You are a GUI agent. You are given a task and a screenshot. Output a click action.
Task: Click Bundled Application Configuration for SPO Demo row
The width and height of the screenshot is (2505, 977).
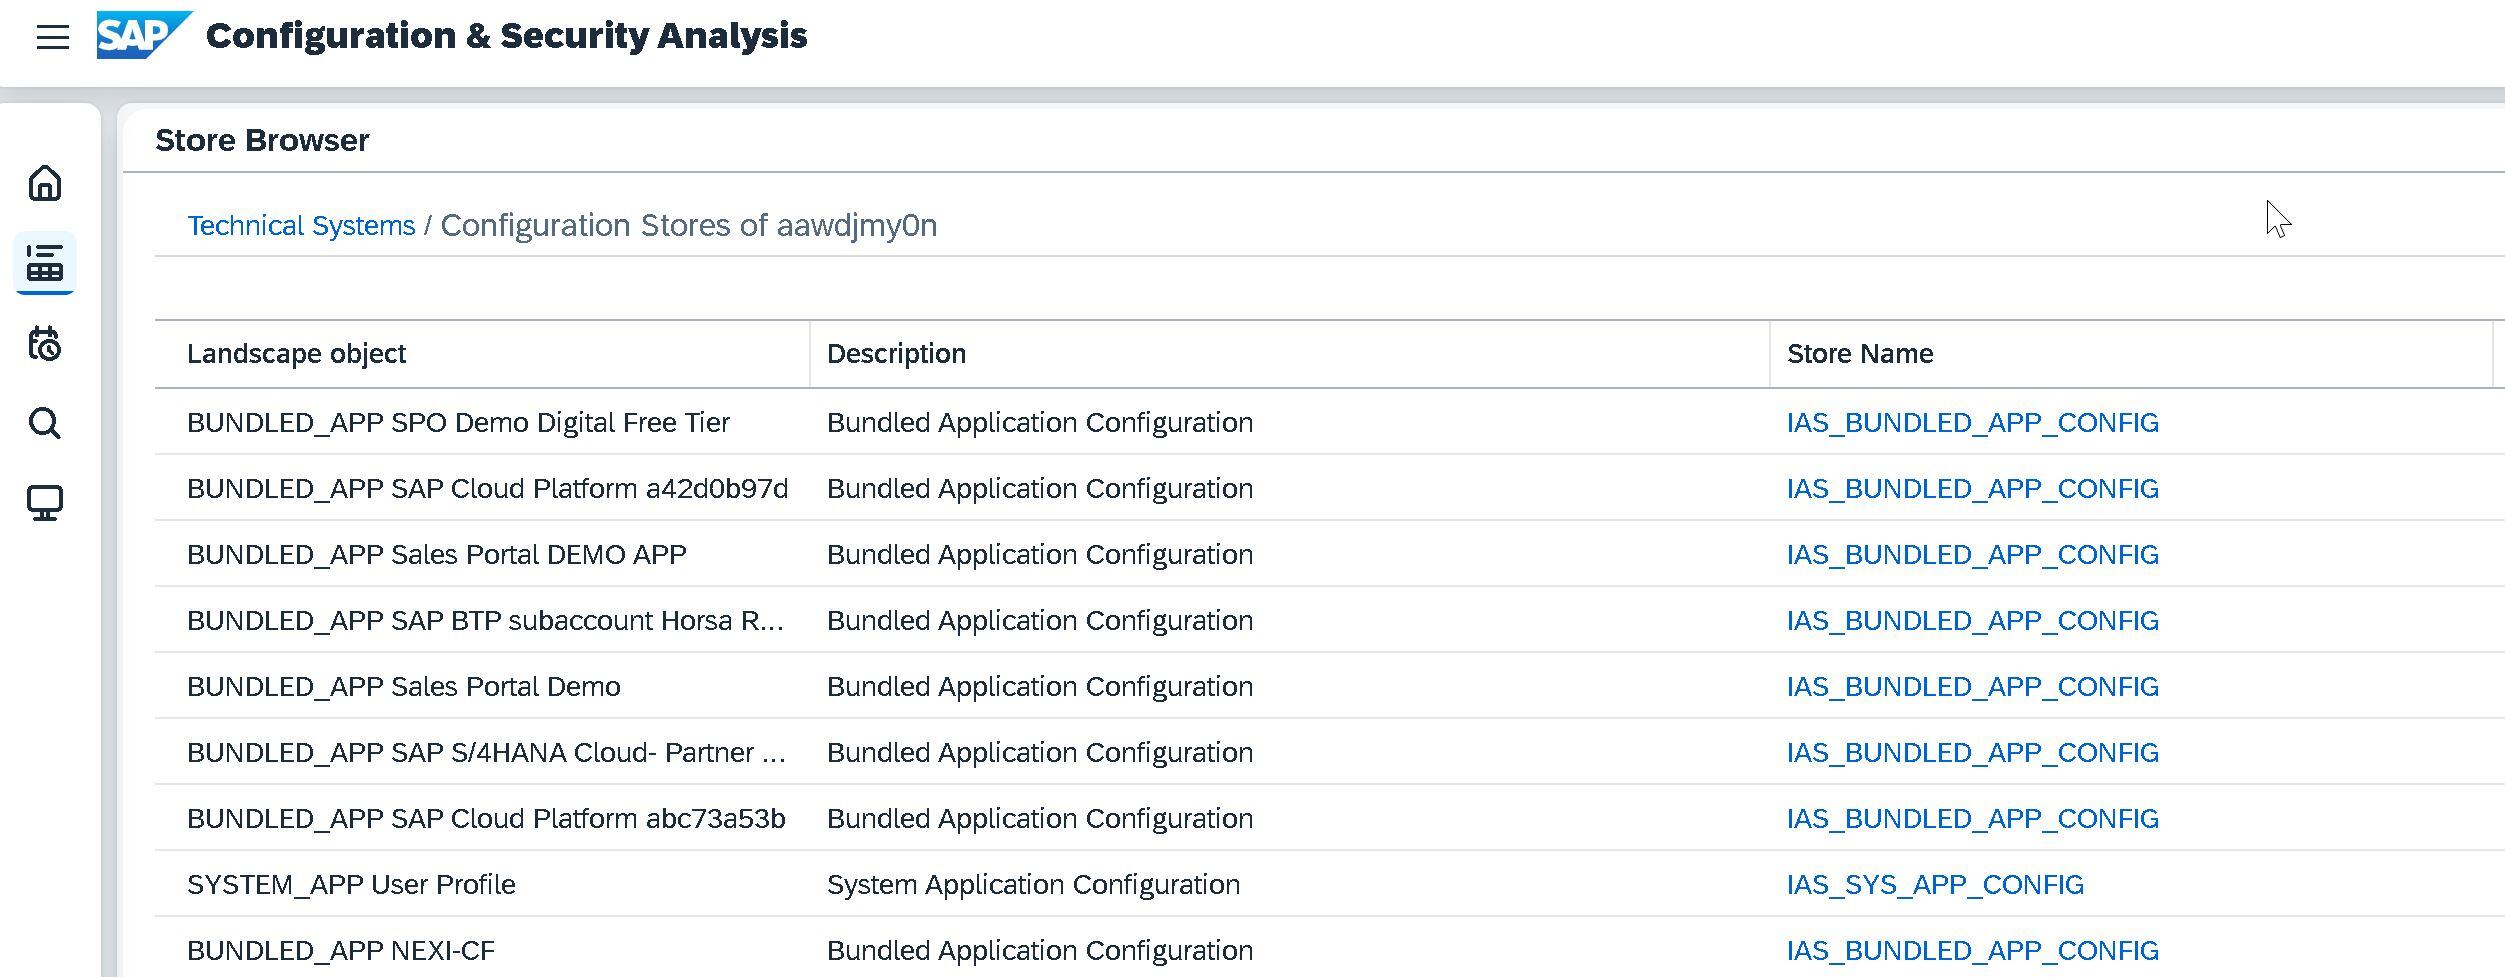click(x=1040, y=422)
